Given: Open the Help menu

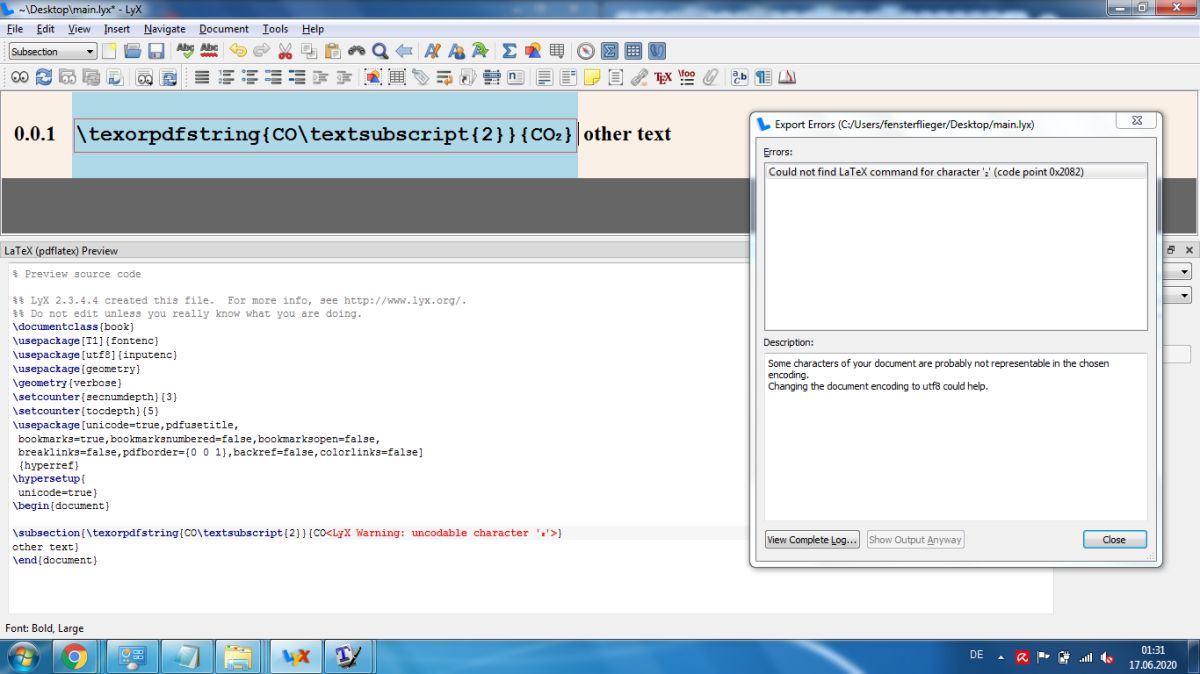Looking at the screenshot, I should [x=313, y=29].
